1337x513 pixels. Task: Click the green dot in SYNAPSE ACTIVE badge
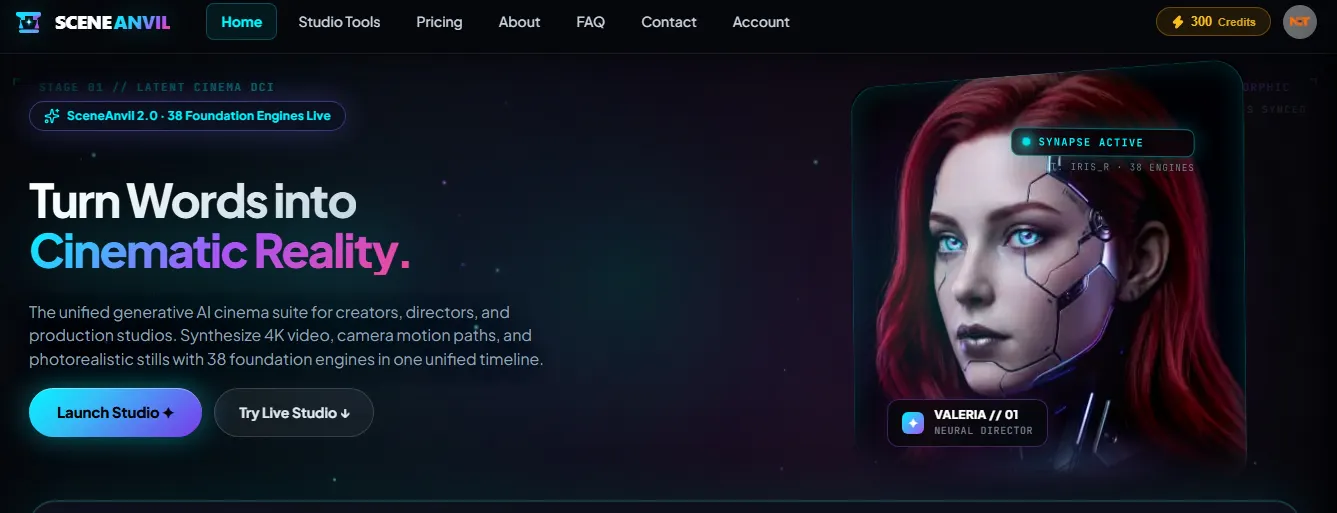click(1025, 143)
